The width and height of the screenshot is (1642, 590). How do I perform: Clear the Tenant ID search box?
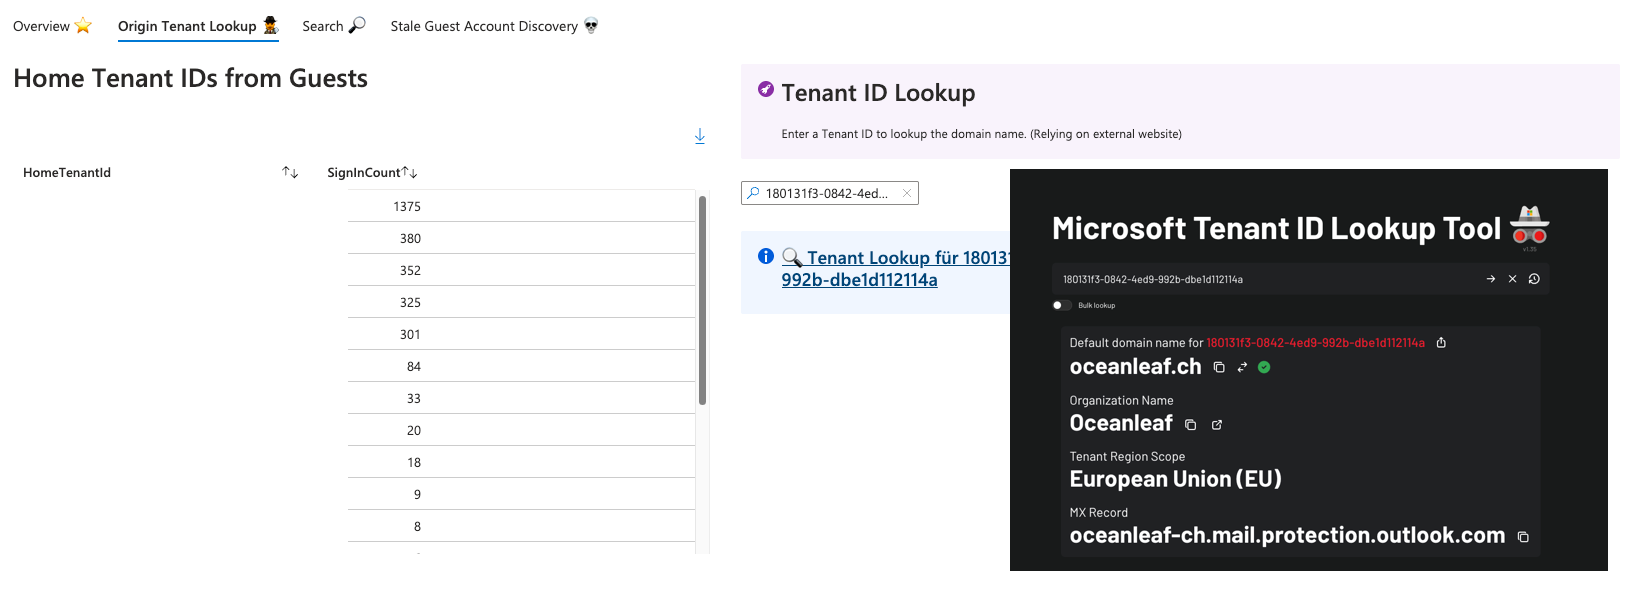(x=907, y=193)
